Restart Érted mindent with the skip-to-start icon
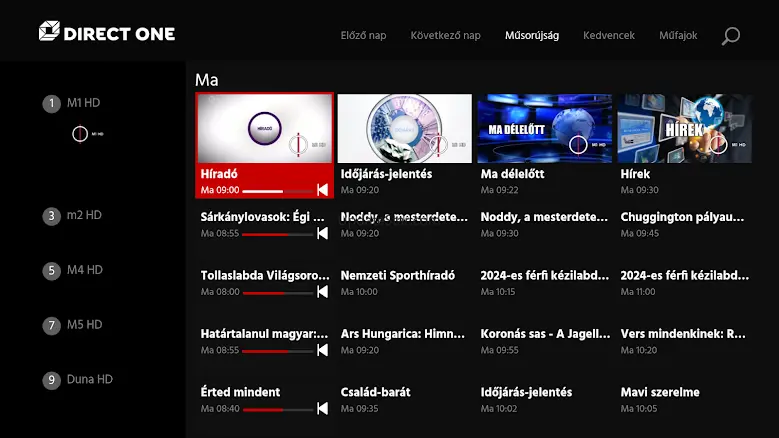The image size is (779, 438). pos(322,409)
